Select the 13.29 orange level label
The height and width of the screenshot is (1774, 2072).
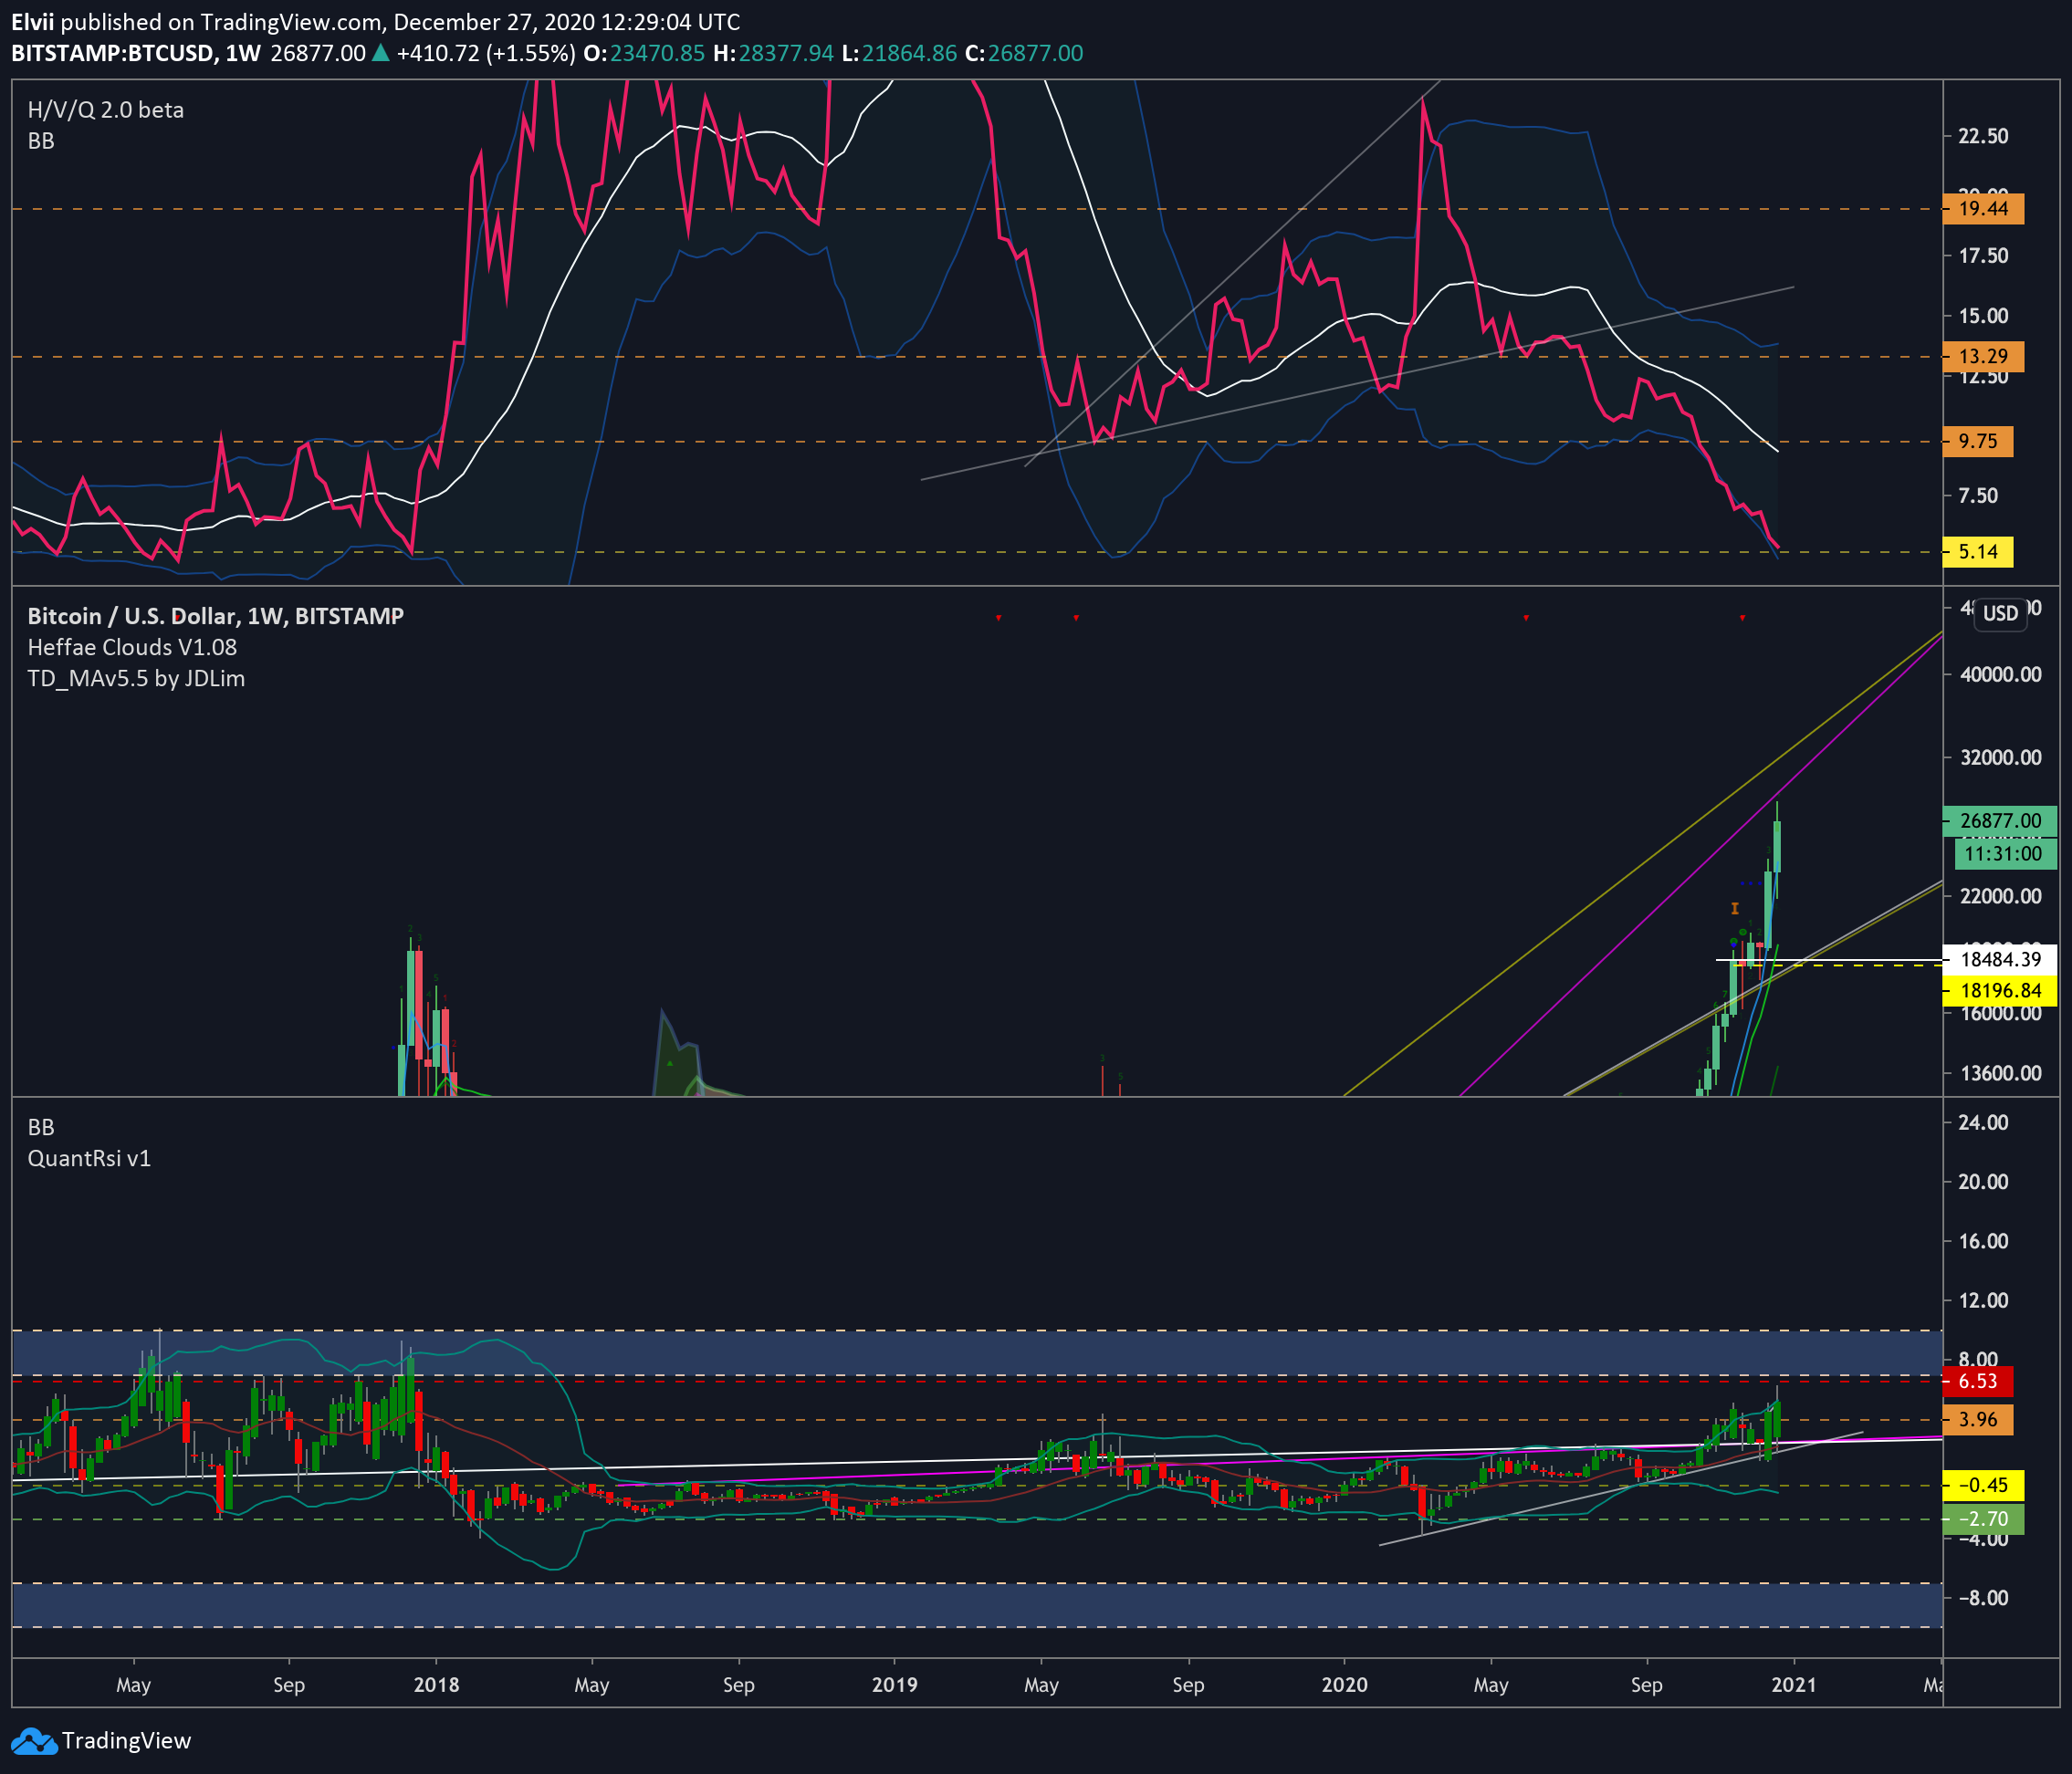pyautogui.click(x=1983, y=356)
